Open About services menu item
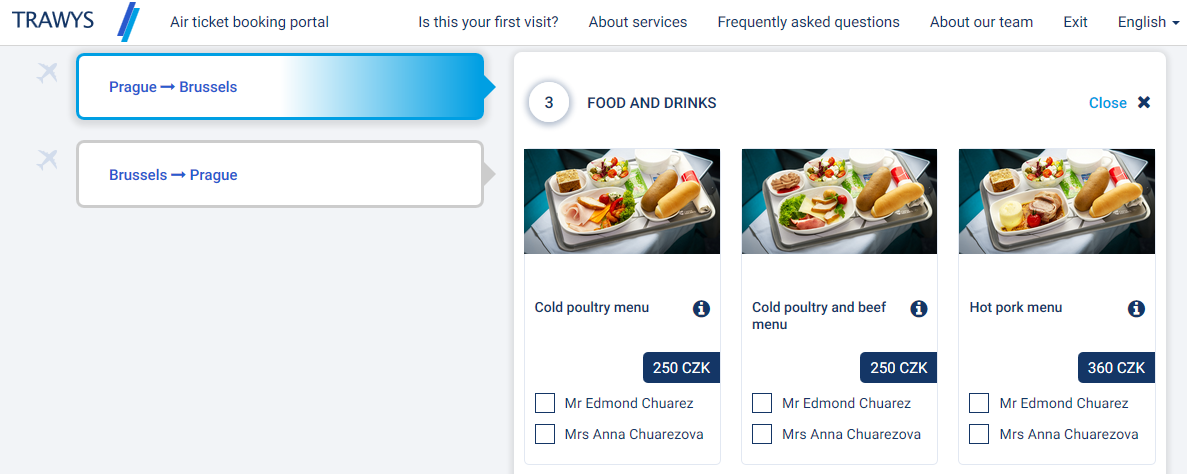 click(x=638, y=22)
